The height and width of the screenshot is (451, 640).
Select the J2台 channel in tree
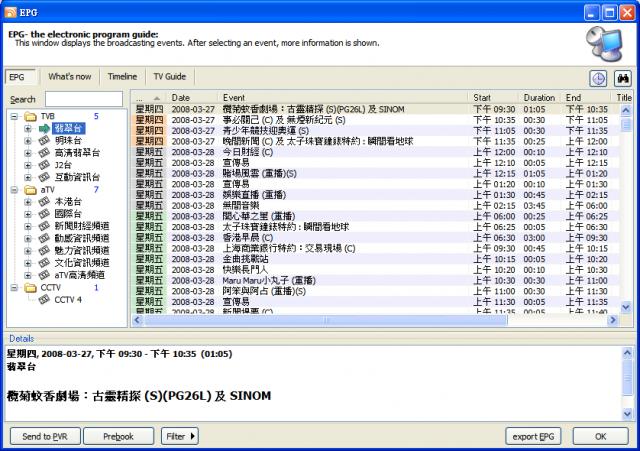click(62, 165)
